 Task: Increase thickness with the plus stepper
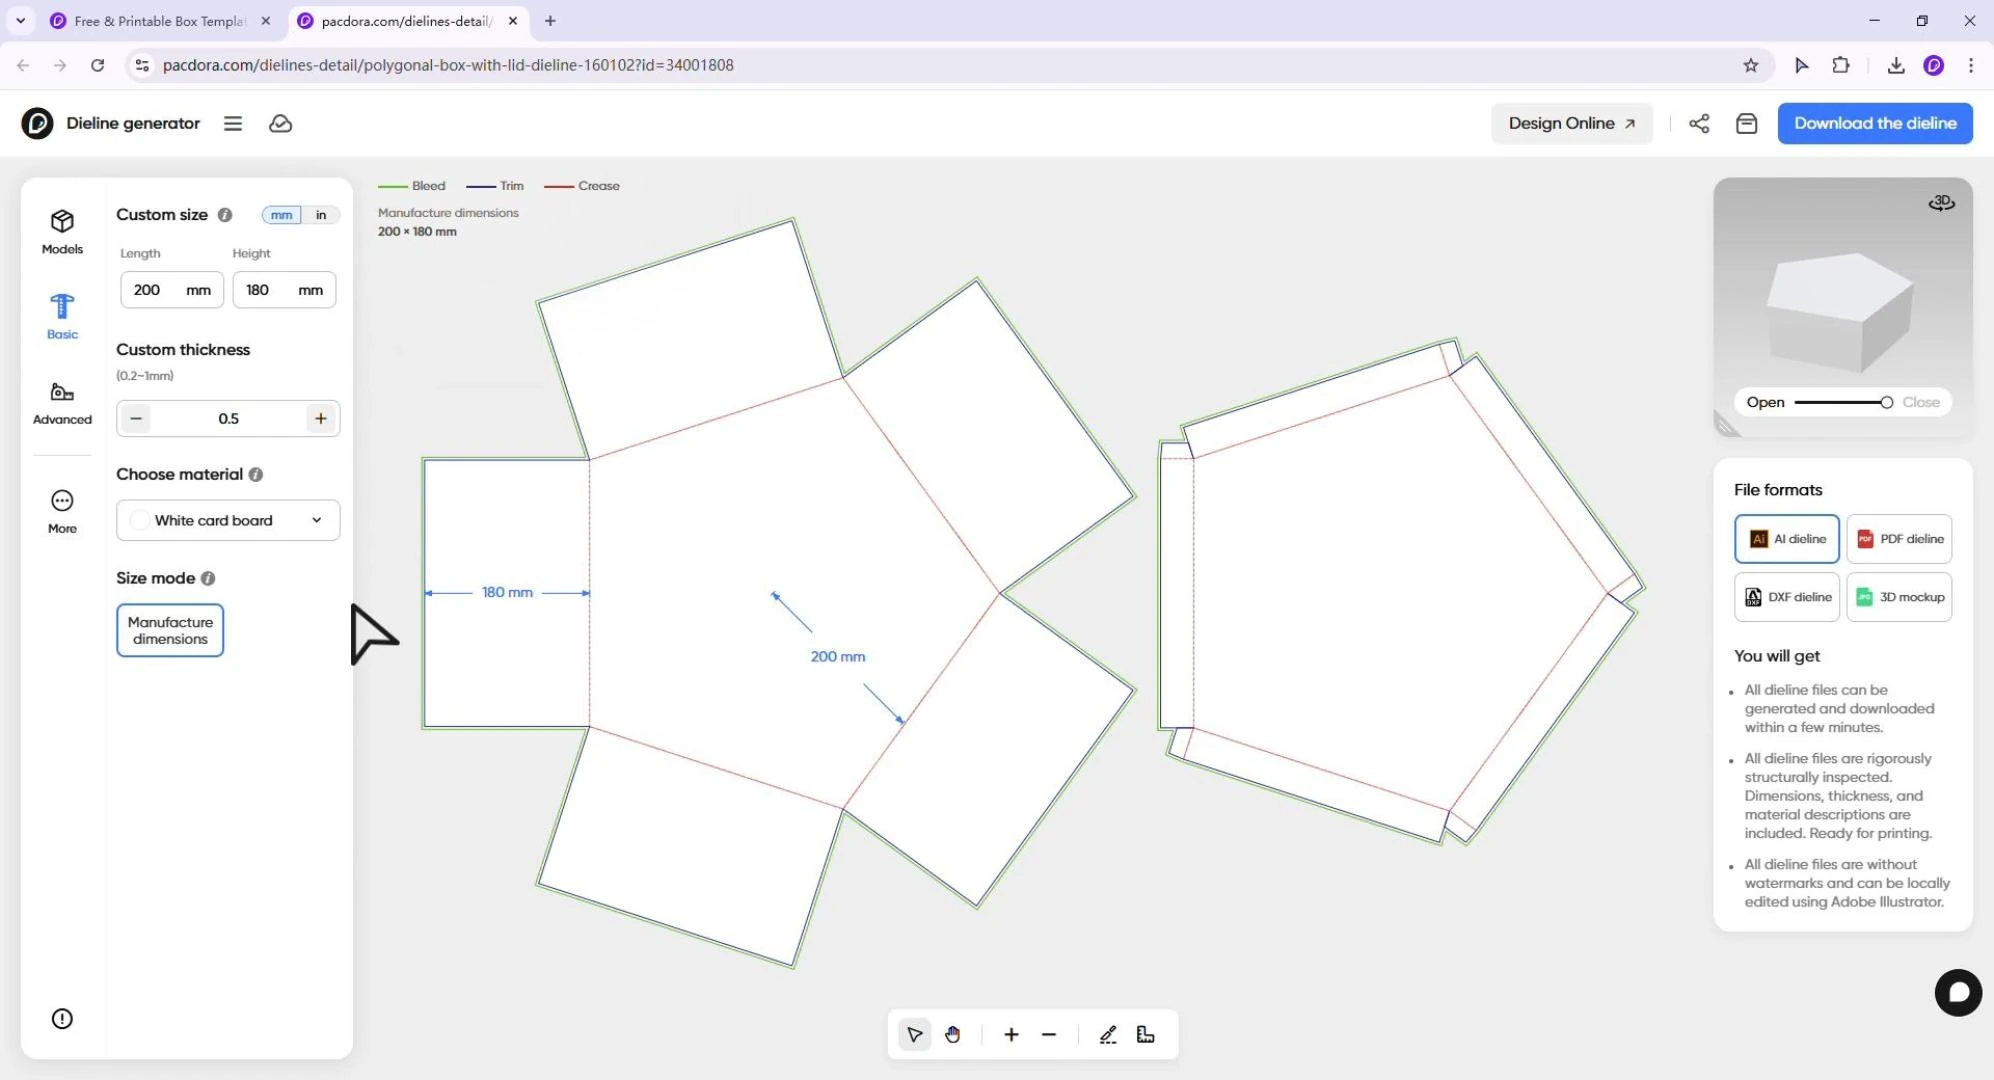click(x=320, y=418)
